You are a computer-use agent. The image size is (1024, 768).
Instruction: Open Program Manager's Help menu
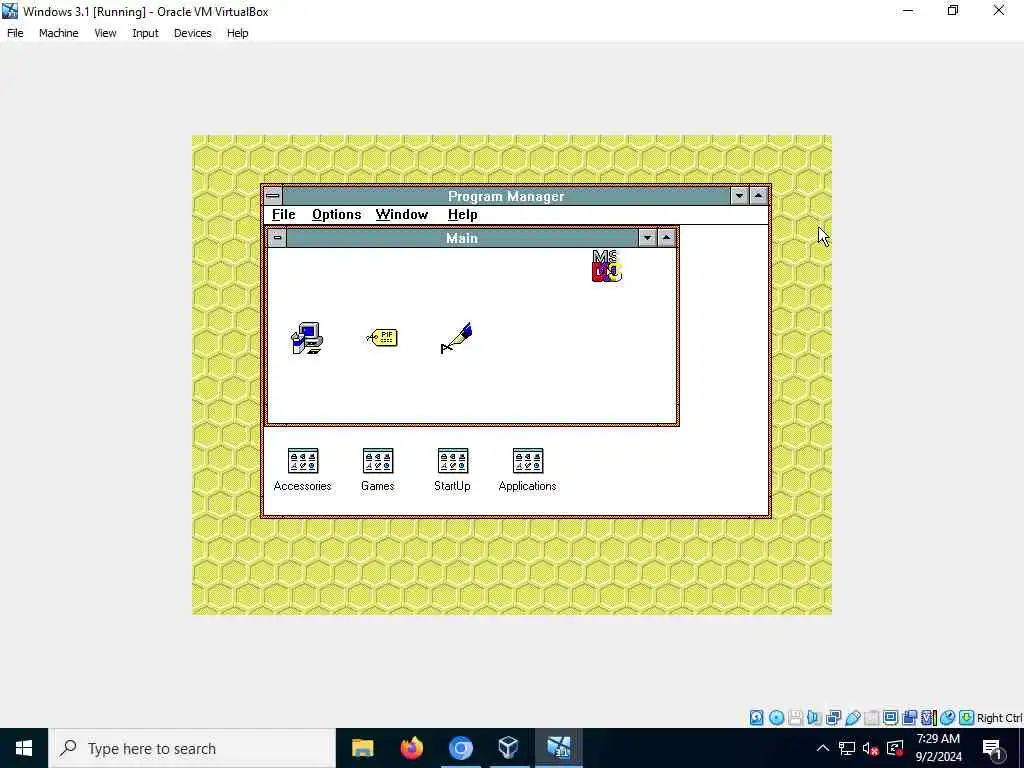[x=462, y=215]
